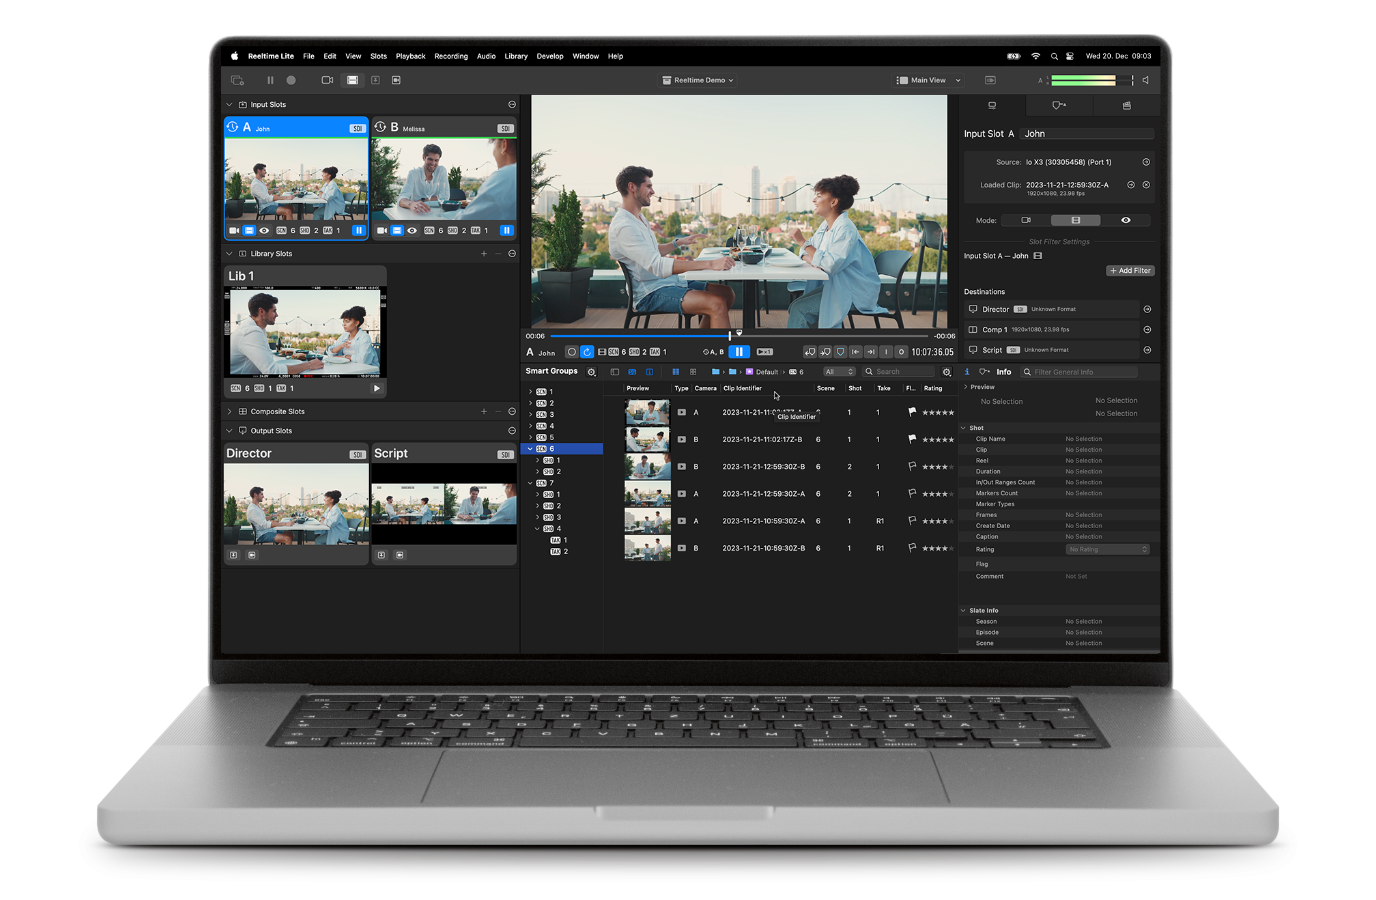The width and height of the screenshot is (1376, 900).
Task: Open the All filter dropdown in the library
Action: point(839,372)
